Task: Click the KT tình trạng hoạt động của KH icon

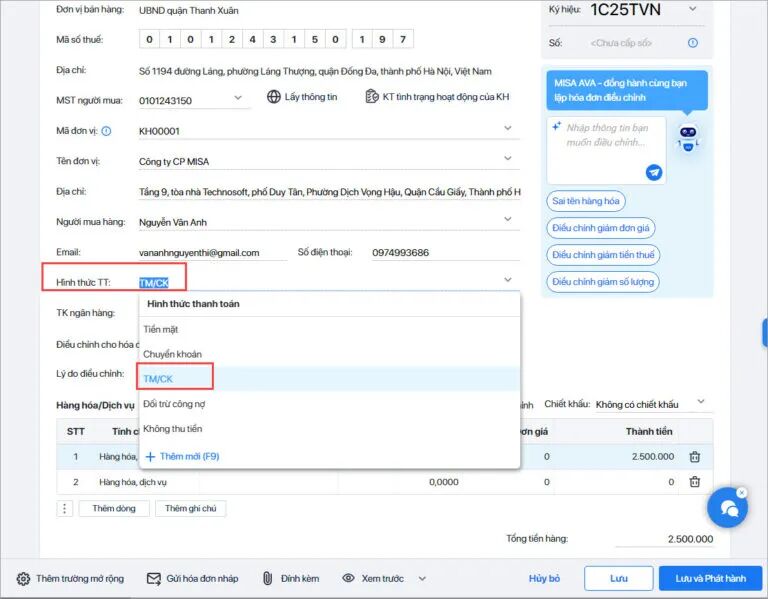Action: click(372, 97)
